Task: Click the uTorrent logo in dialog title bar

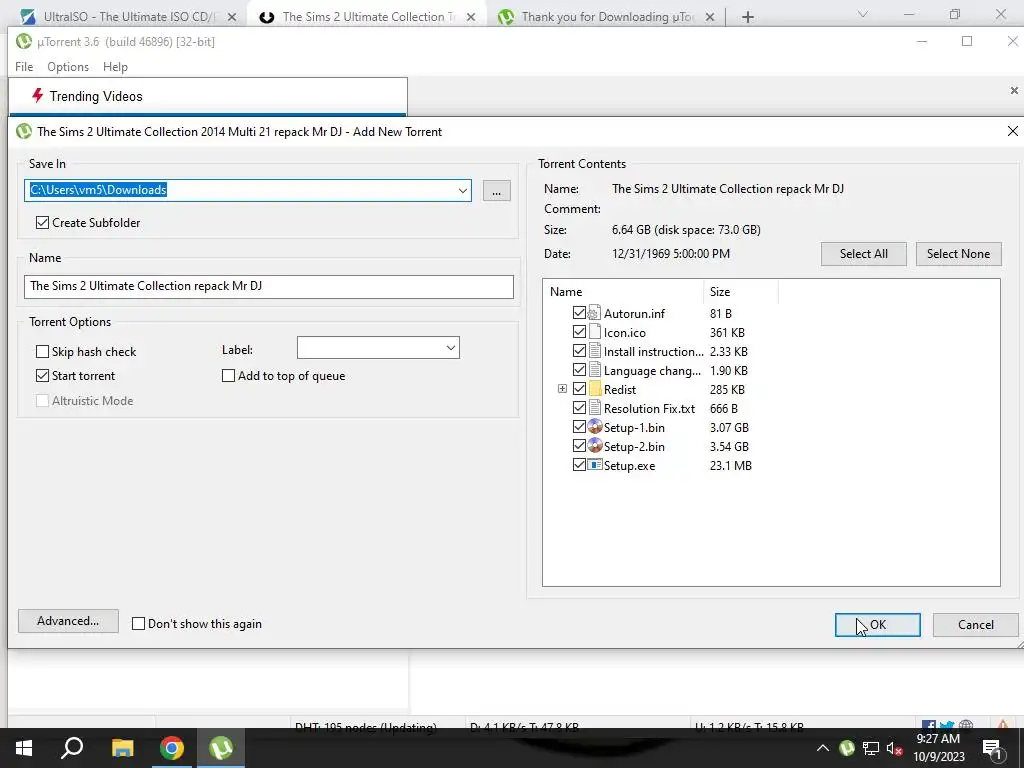Action: (24, 131)
